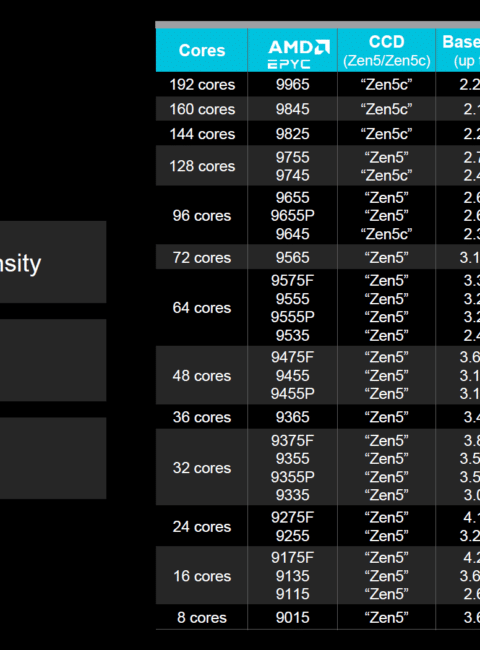
Task: Click model number 9755
Action: [x=293, y=157]
